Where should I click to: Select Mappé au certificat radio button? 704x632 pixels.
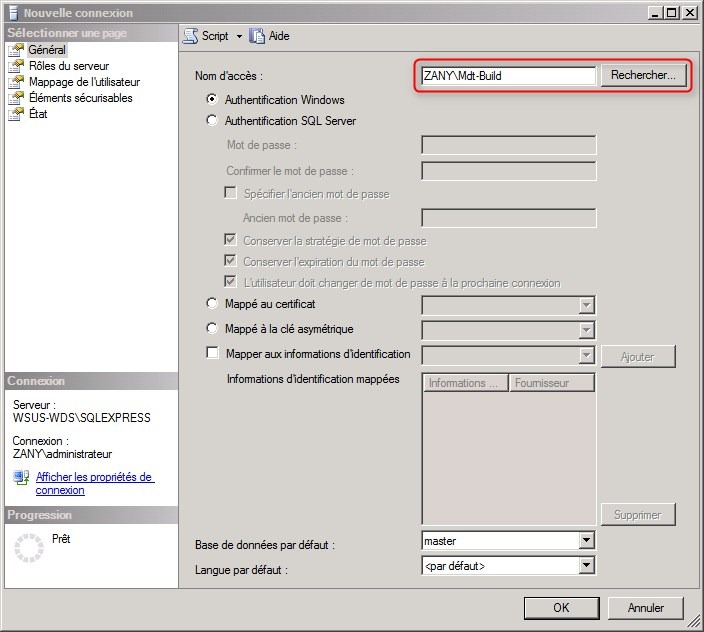coord(212,303)
